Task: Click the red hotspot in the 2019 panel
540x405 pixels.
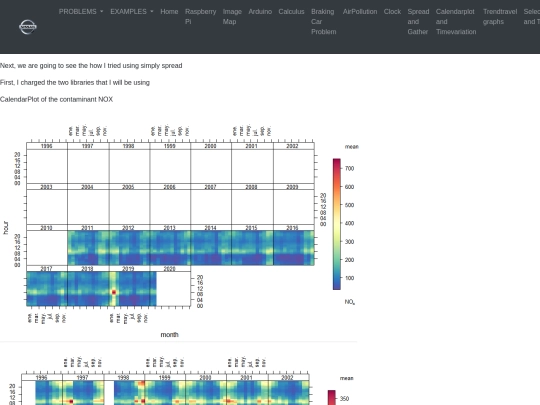Action: point(114,292)
